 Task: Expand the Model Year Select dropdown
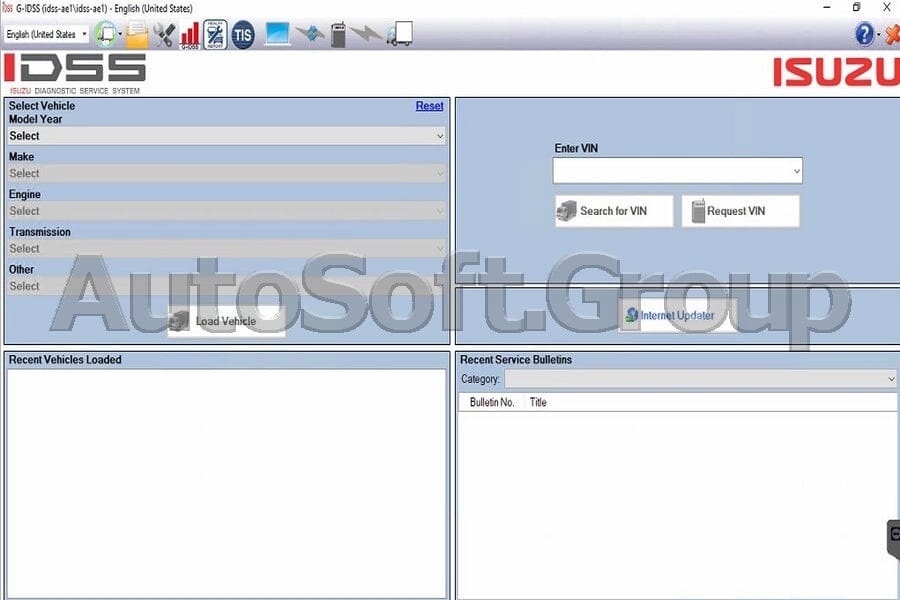(224, 135)
